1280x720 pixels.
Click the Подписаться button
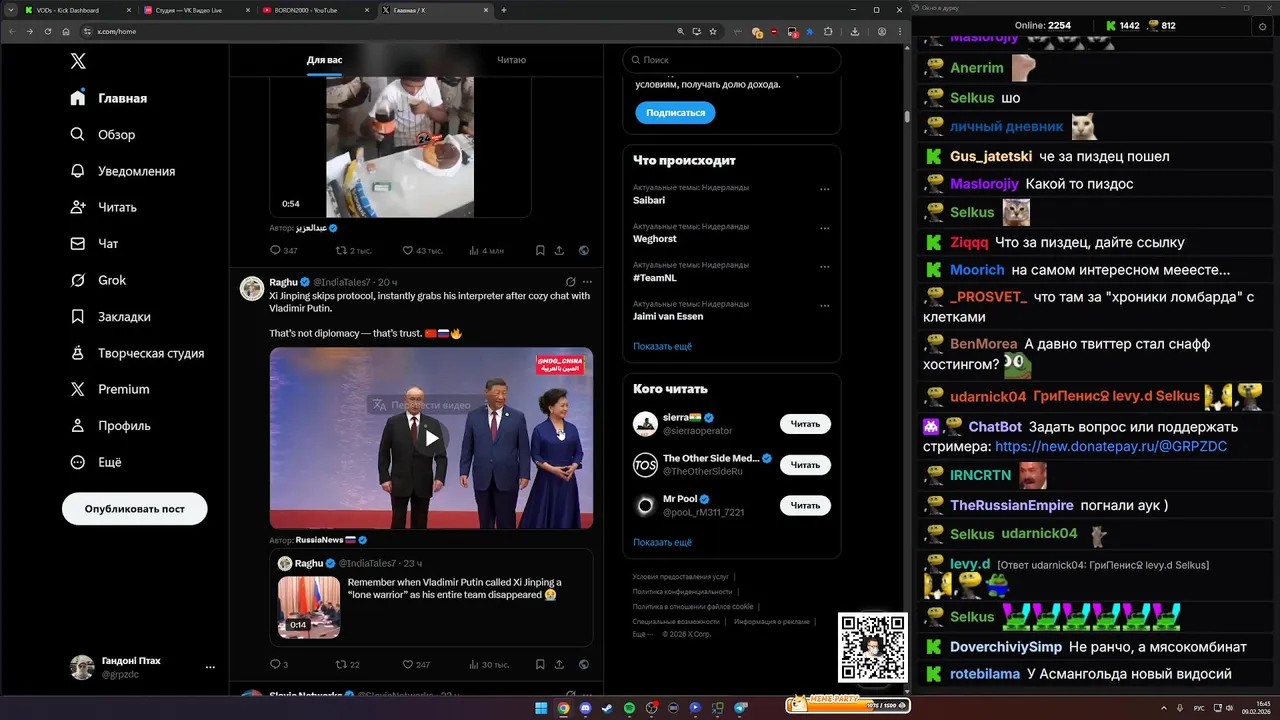[675, 113]
